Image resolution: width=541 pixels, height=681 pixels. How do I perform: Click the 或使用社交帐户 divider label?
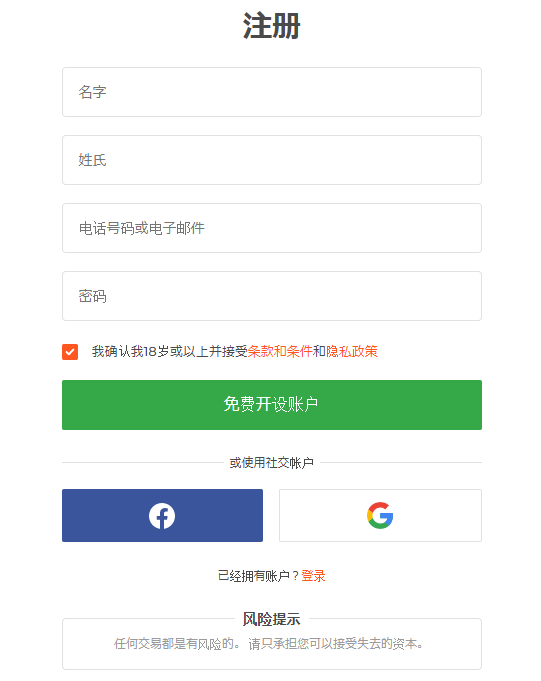(271, 463)
